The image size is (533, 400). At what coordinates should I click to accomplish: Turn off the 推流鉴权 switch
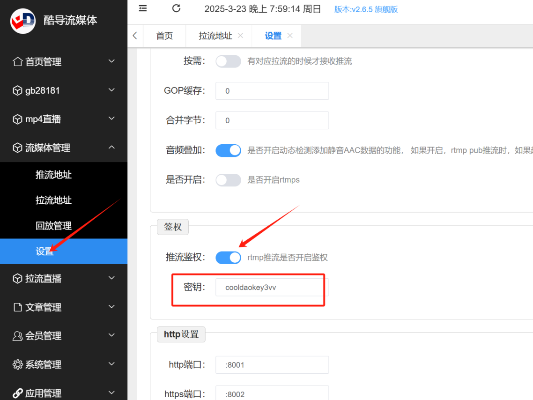(228, 258)
